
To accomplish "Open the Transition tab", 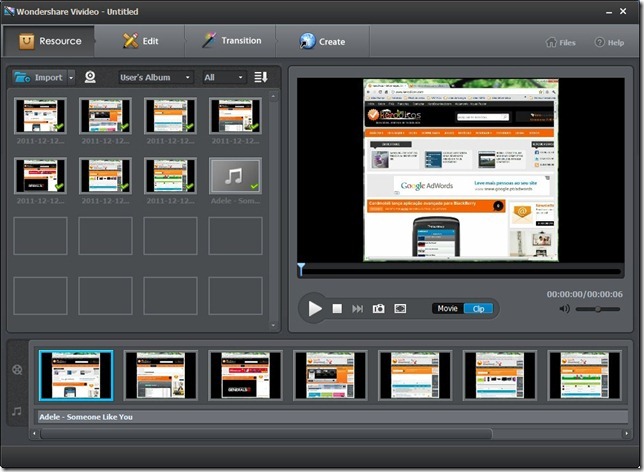I will click(231, 41).
